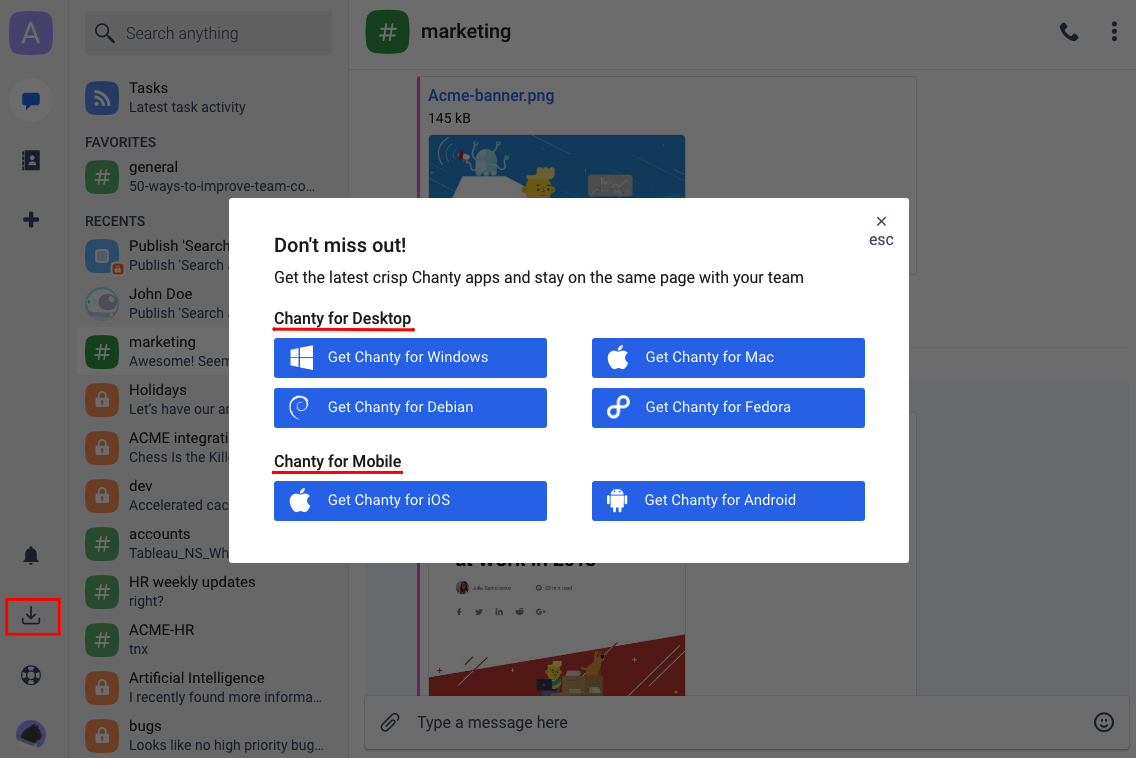Open the download apps icon in sidebar

click(x=31, y=617)
